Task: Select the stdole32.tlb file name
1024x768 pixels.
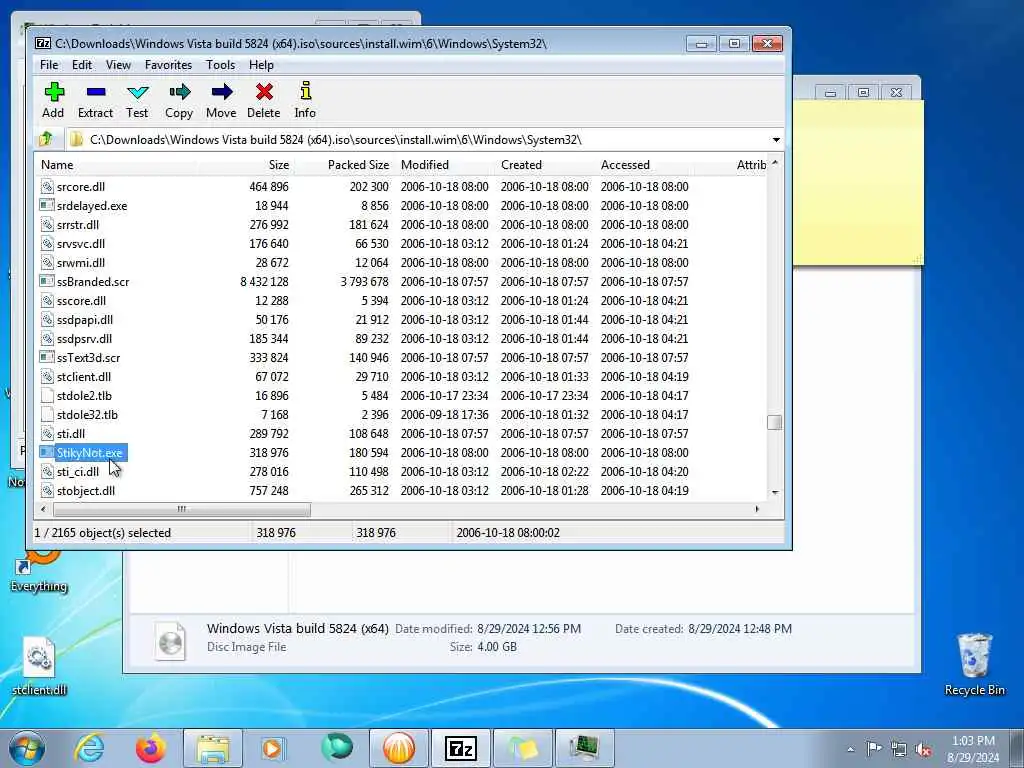Action: [x=87, y=415]
